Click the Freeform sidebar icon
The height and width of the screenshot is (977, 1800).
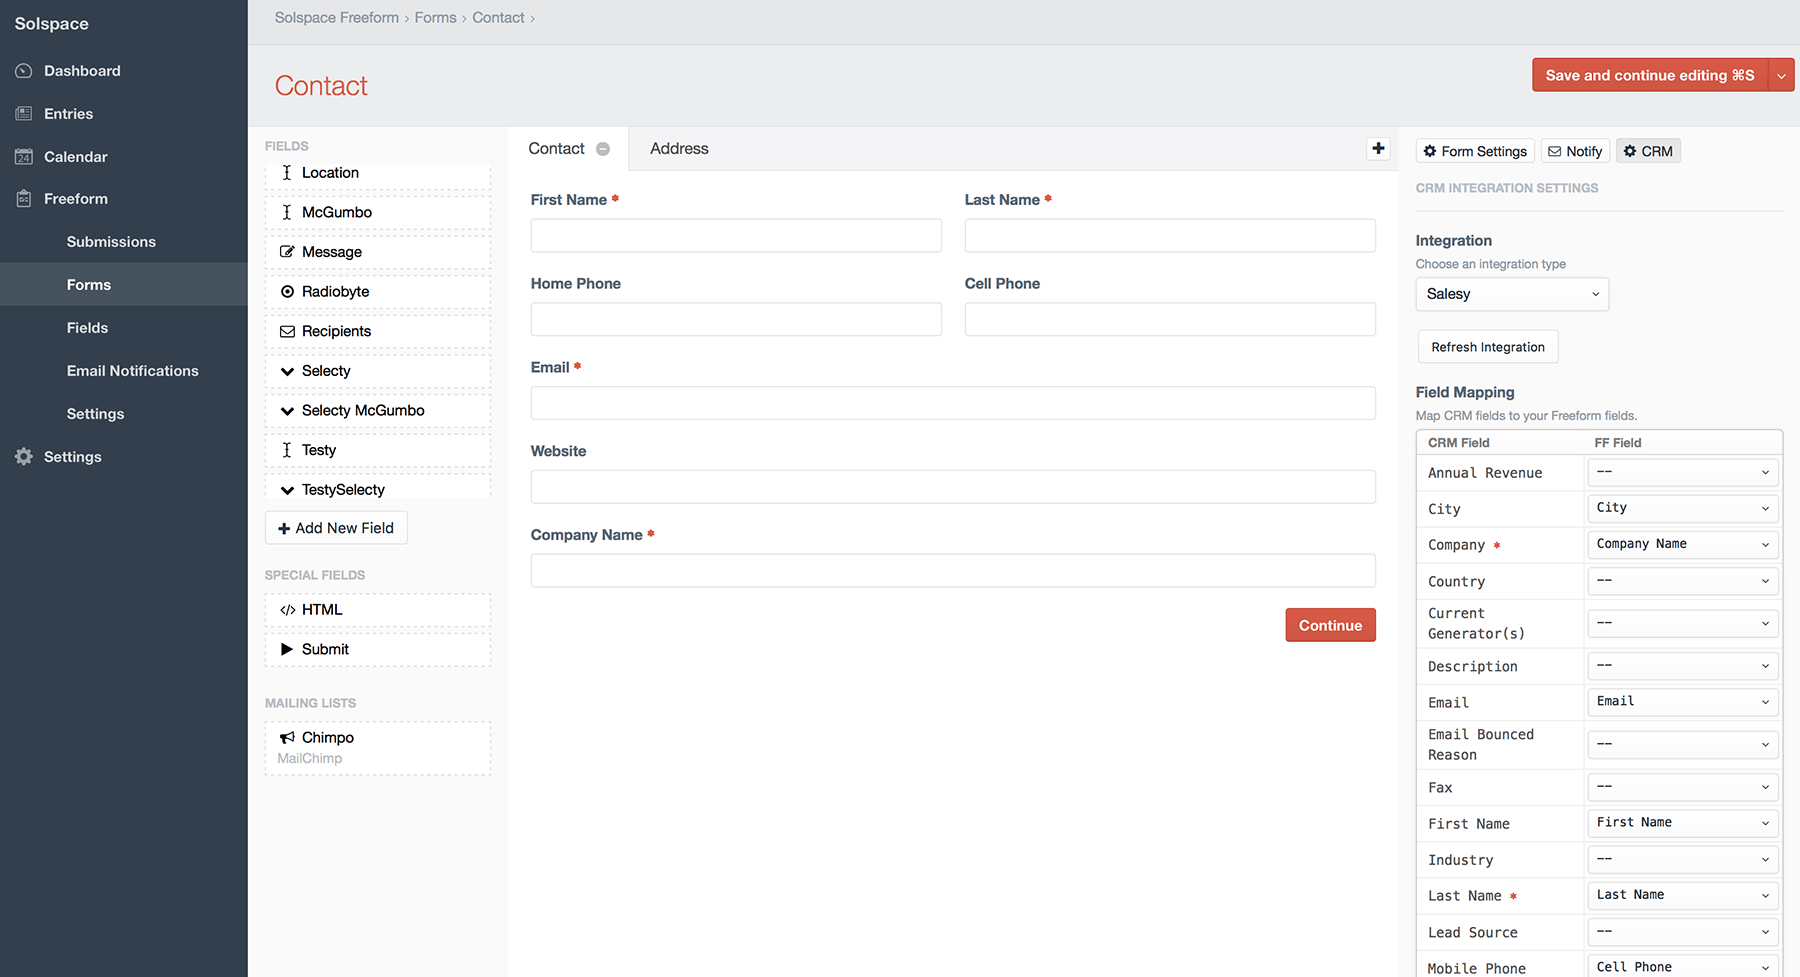point(22,198)
